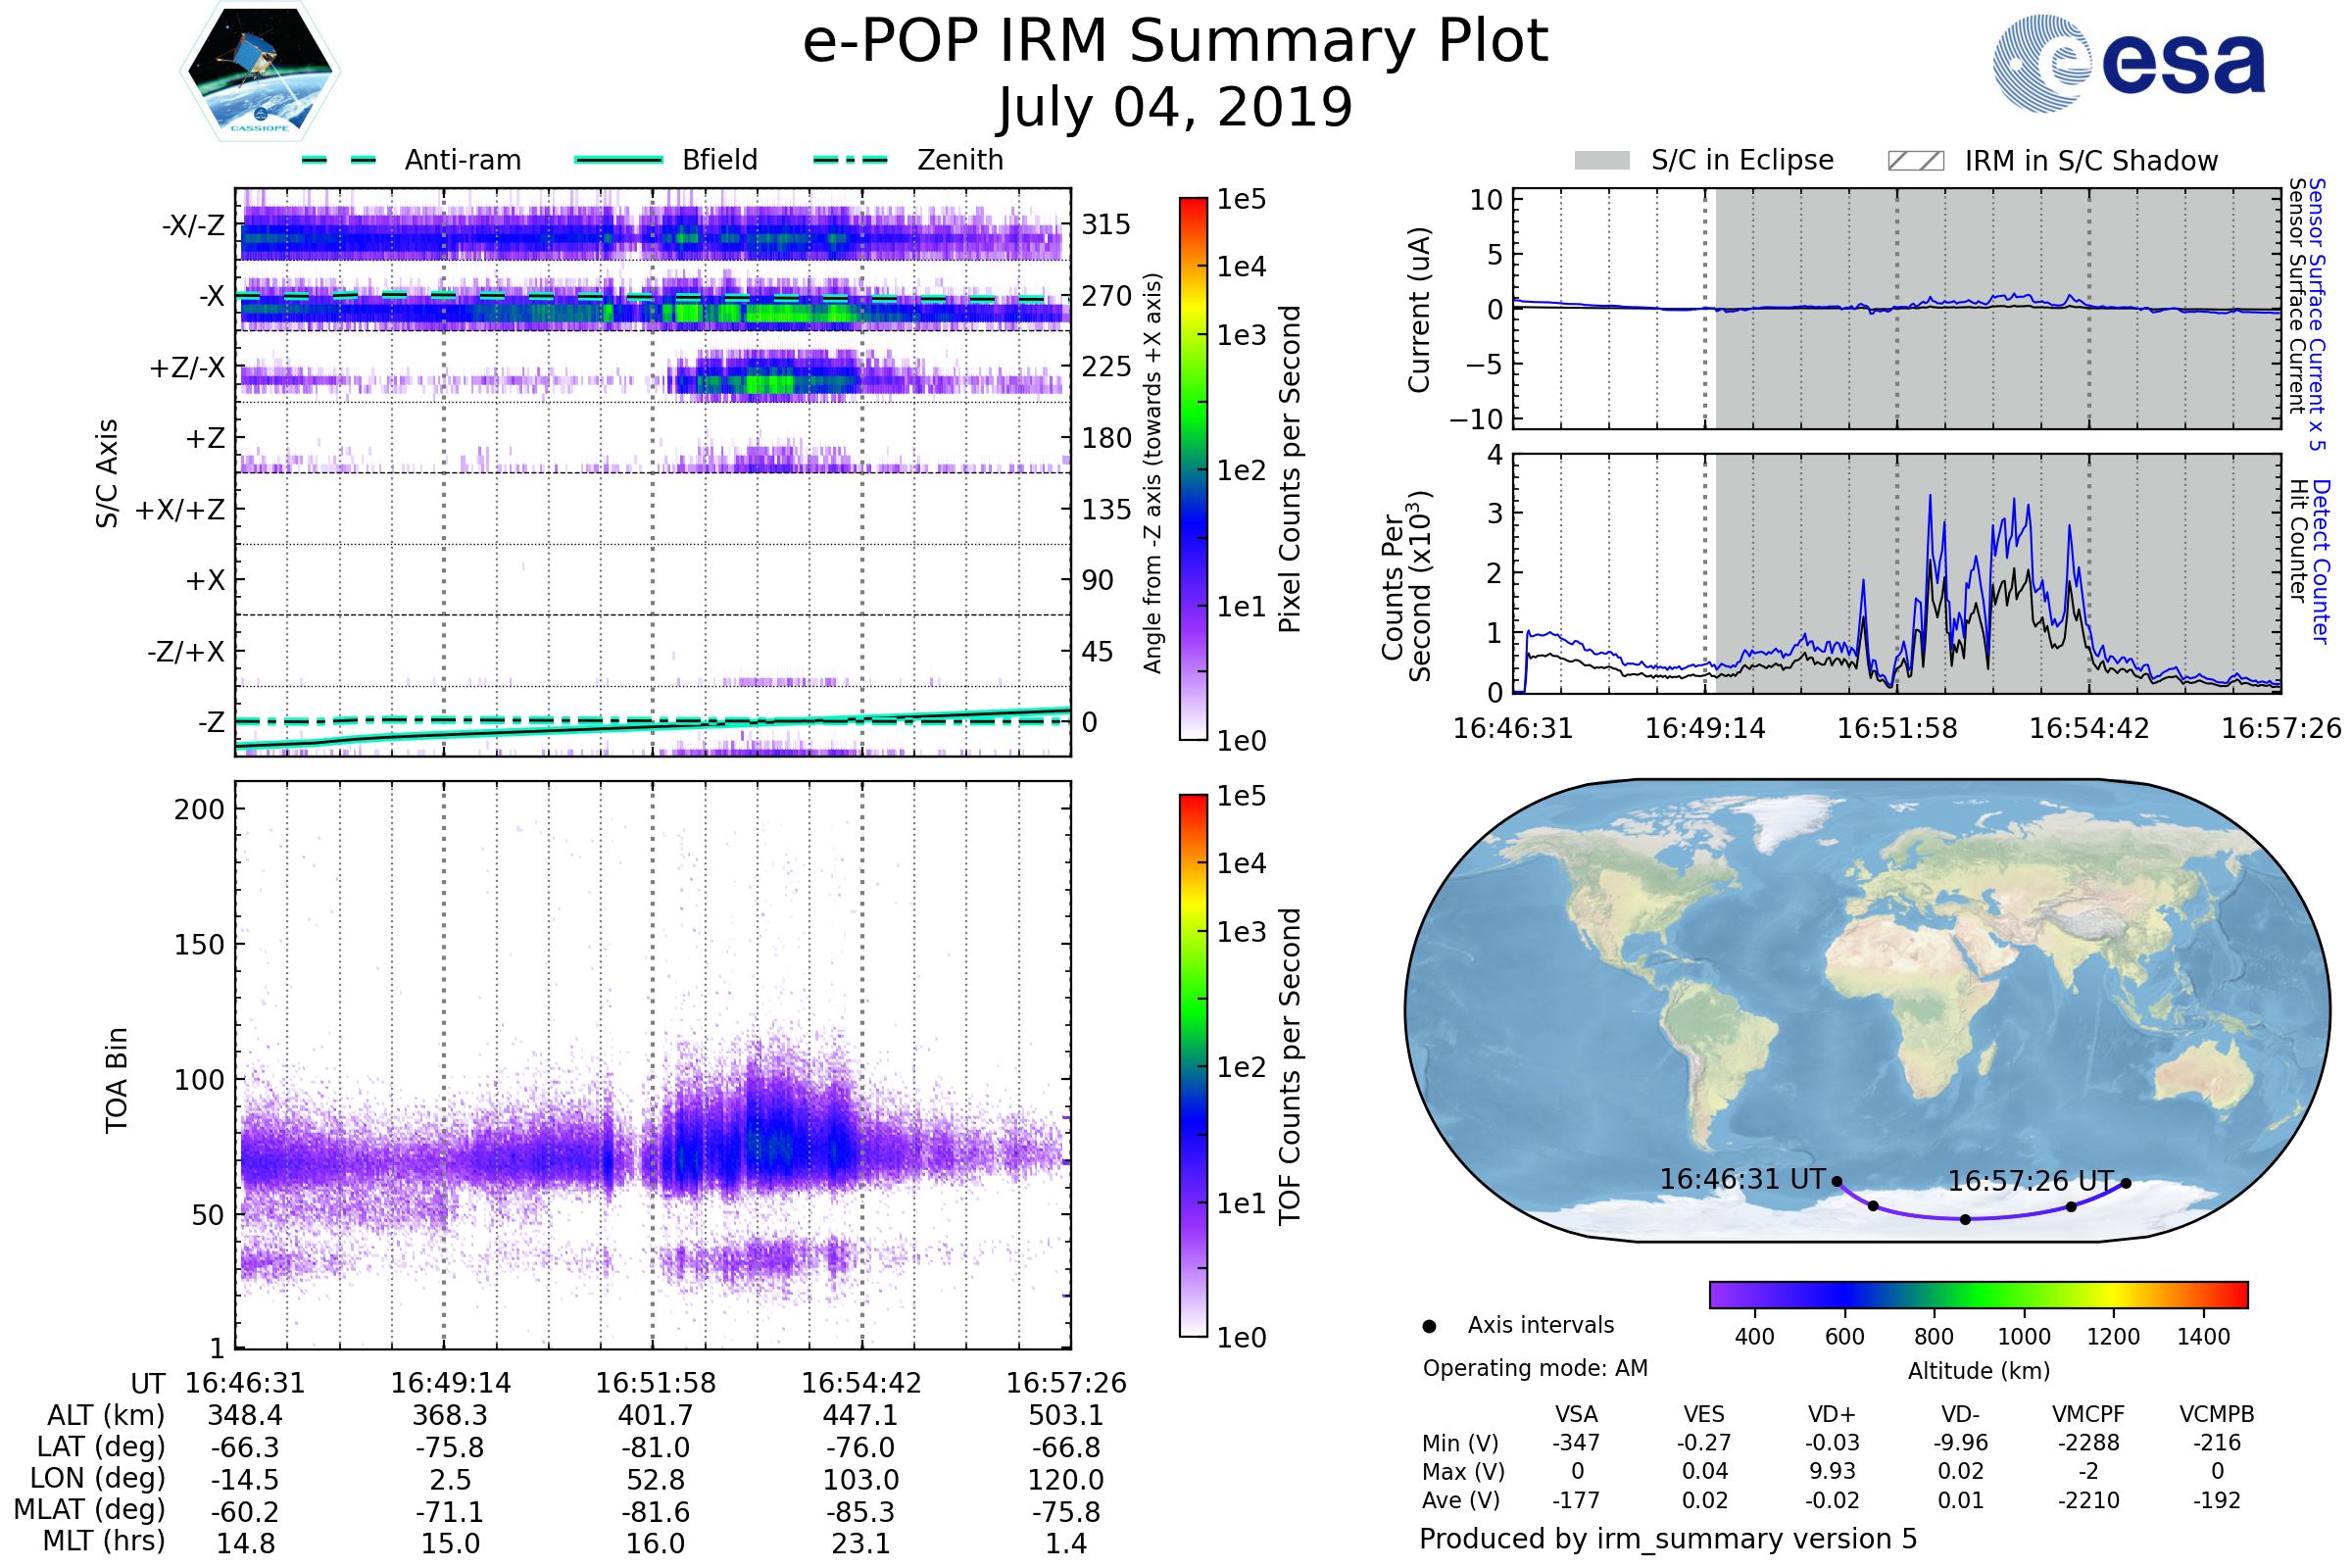Click the 16:46:31 UT start point on map
Image resolution: width=2352 pixels, height=1568 pixels.
[x=1837, y=1181]
